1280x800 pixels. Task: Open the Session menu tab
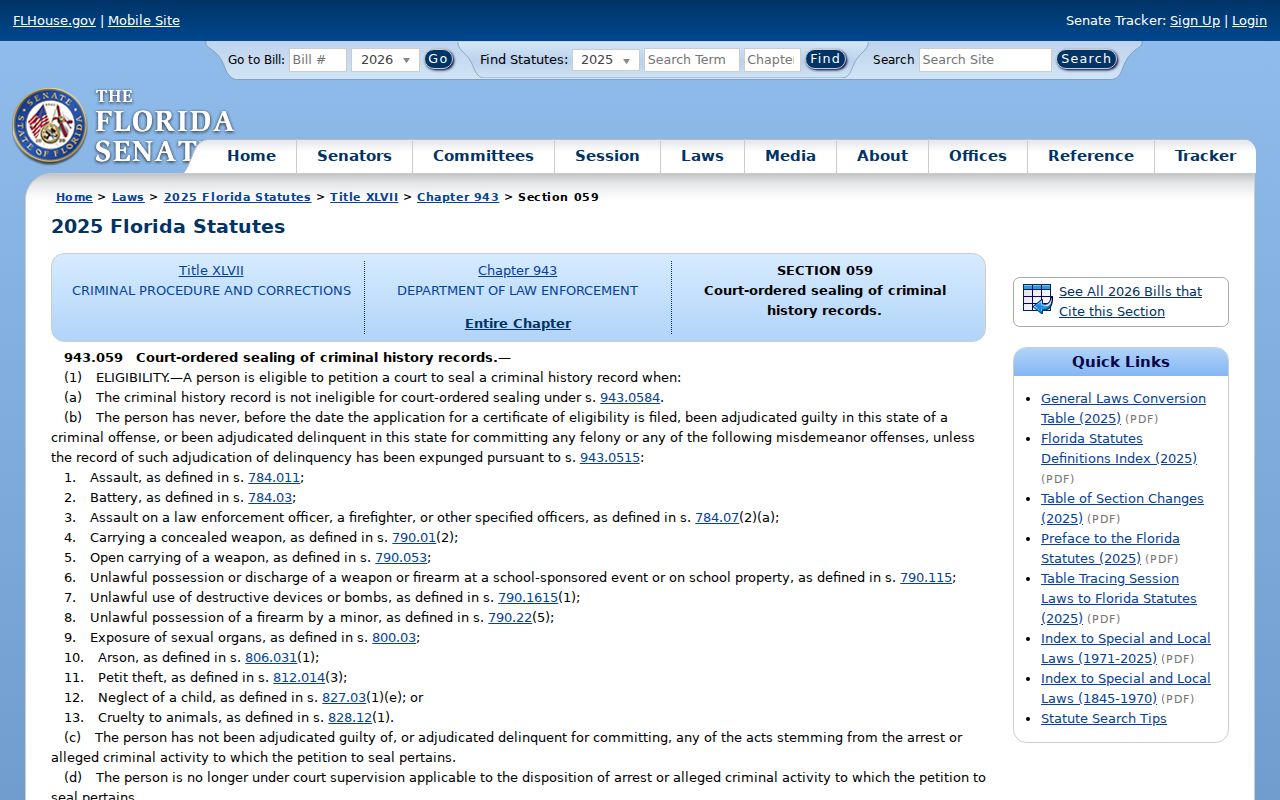click(607, 156)
